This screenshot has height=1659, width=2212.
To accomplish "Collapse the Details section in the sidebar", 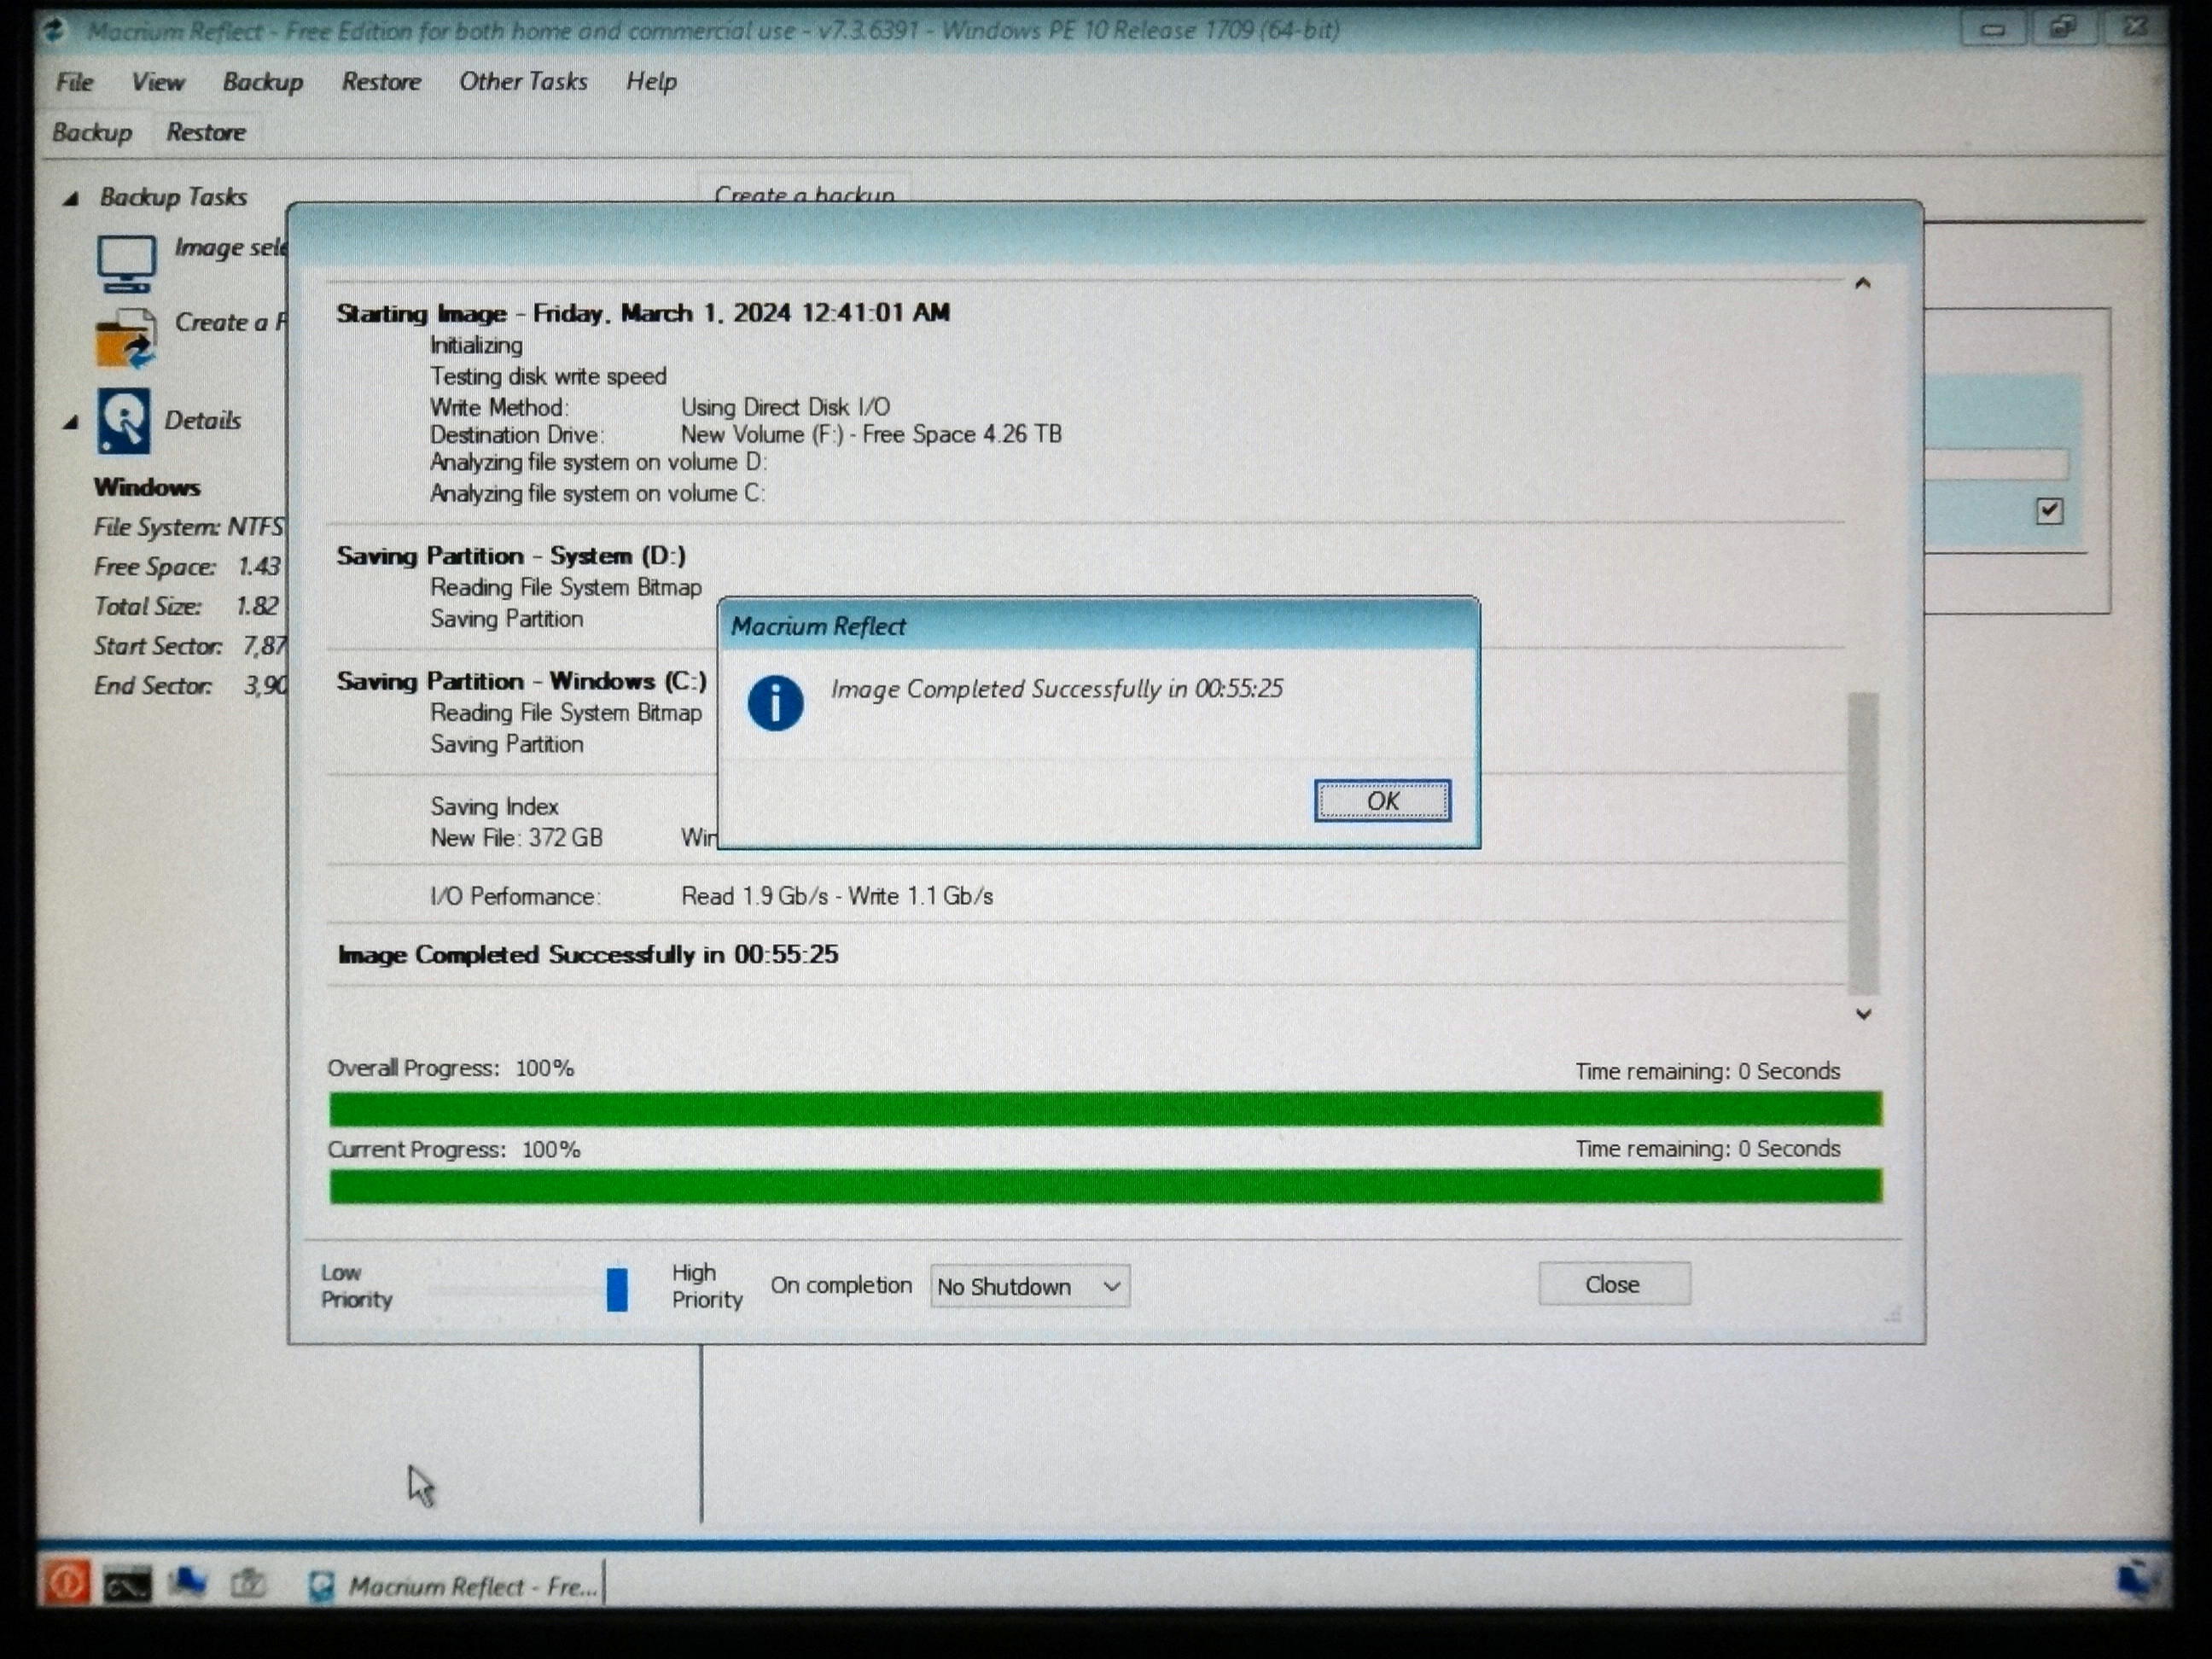I will tap(70, 423).
